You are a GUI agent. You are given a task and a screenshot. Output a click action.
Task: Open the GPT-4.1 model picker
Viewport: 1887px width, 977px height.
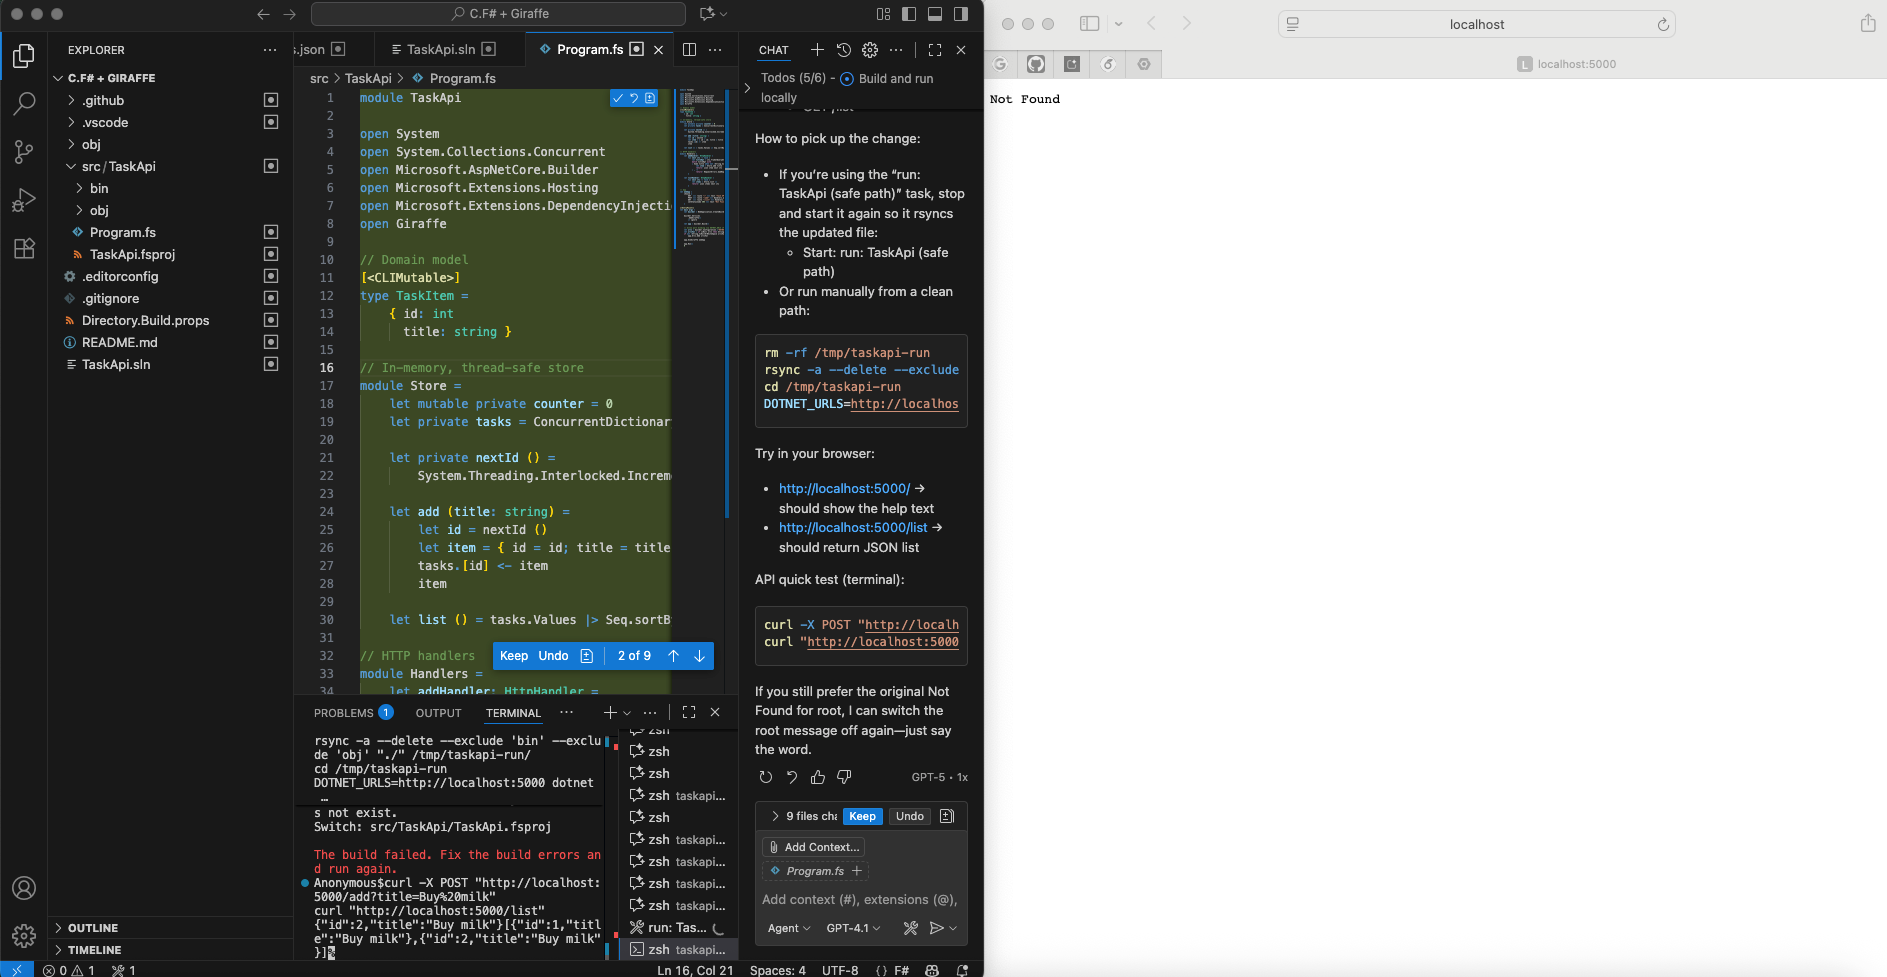(x=853, y=928)
